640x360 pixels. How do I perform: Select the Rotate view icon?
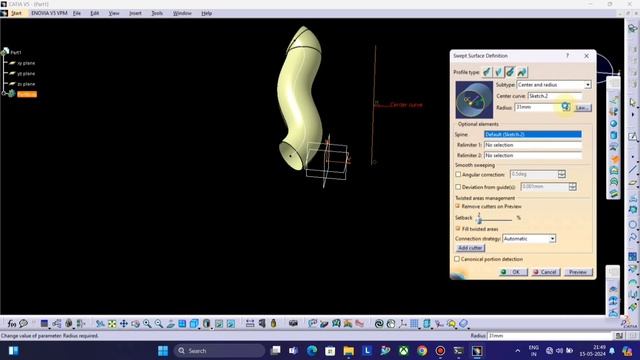click(135, 324)
